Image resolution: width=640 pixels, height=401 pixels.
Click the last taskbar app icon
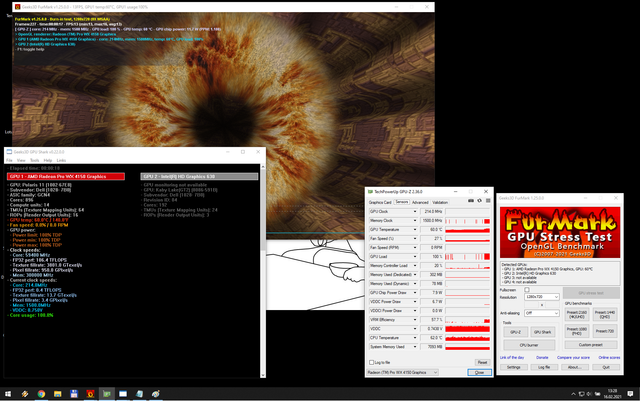point(156,394)
